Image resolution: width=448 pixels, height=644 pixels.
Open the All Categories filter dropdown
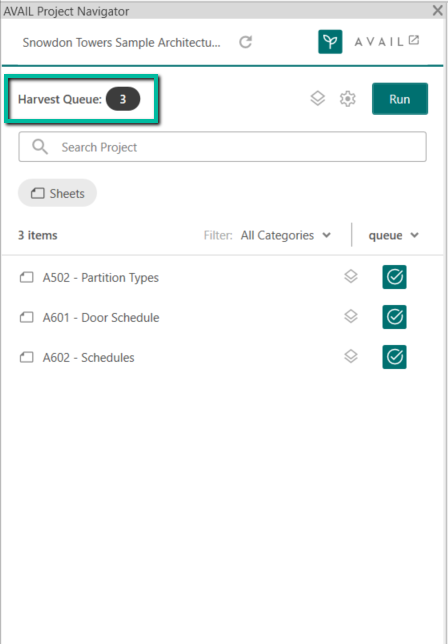click(286, 235)
